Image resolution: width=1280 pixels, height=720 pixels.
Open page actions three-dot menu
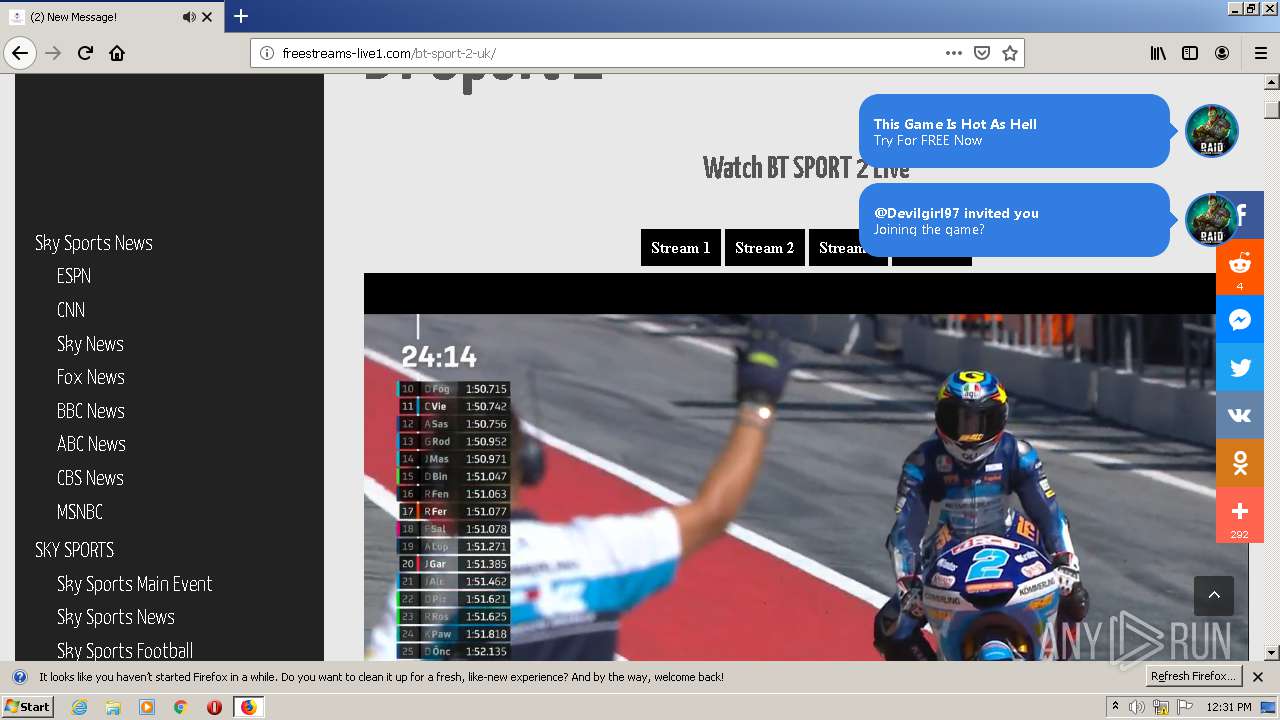(953, 53)
